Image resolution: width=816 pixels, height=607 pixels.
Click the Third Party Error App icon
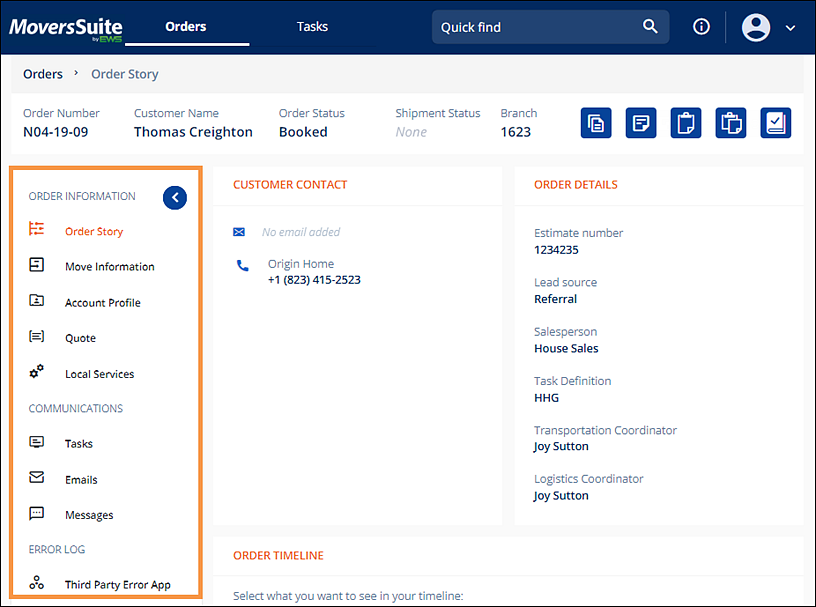click(x=36, y=583)
